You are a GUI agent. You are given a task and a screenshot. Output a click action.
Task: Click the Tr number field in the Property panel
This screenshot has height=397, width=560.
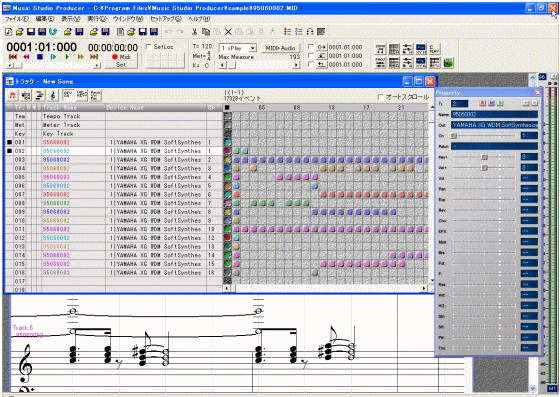[460, 104]
